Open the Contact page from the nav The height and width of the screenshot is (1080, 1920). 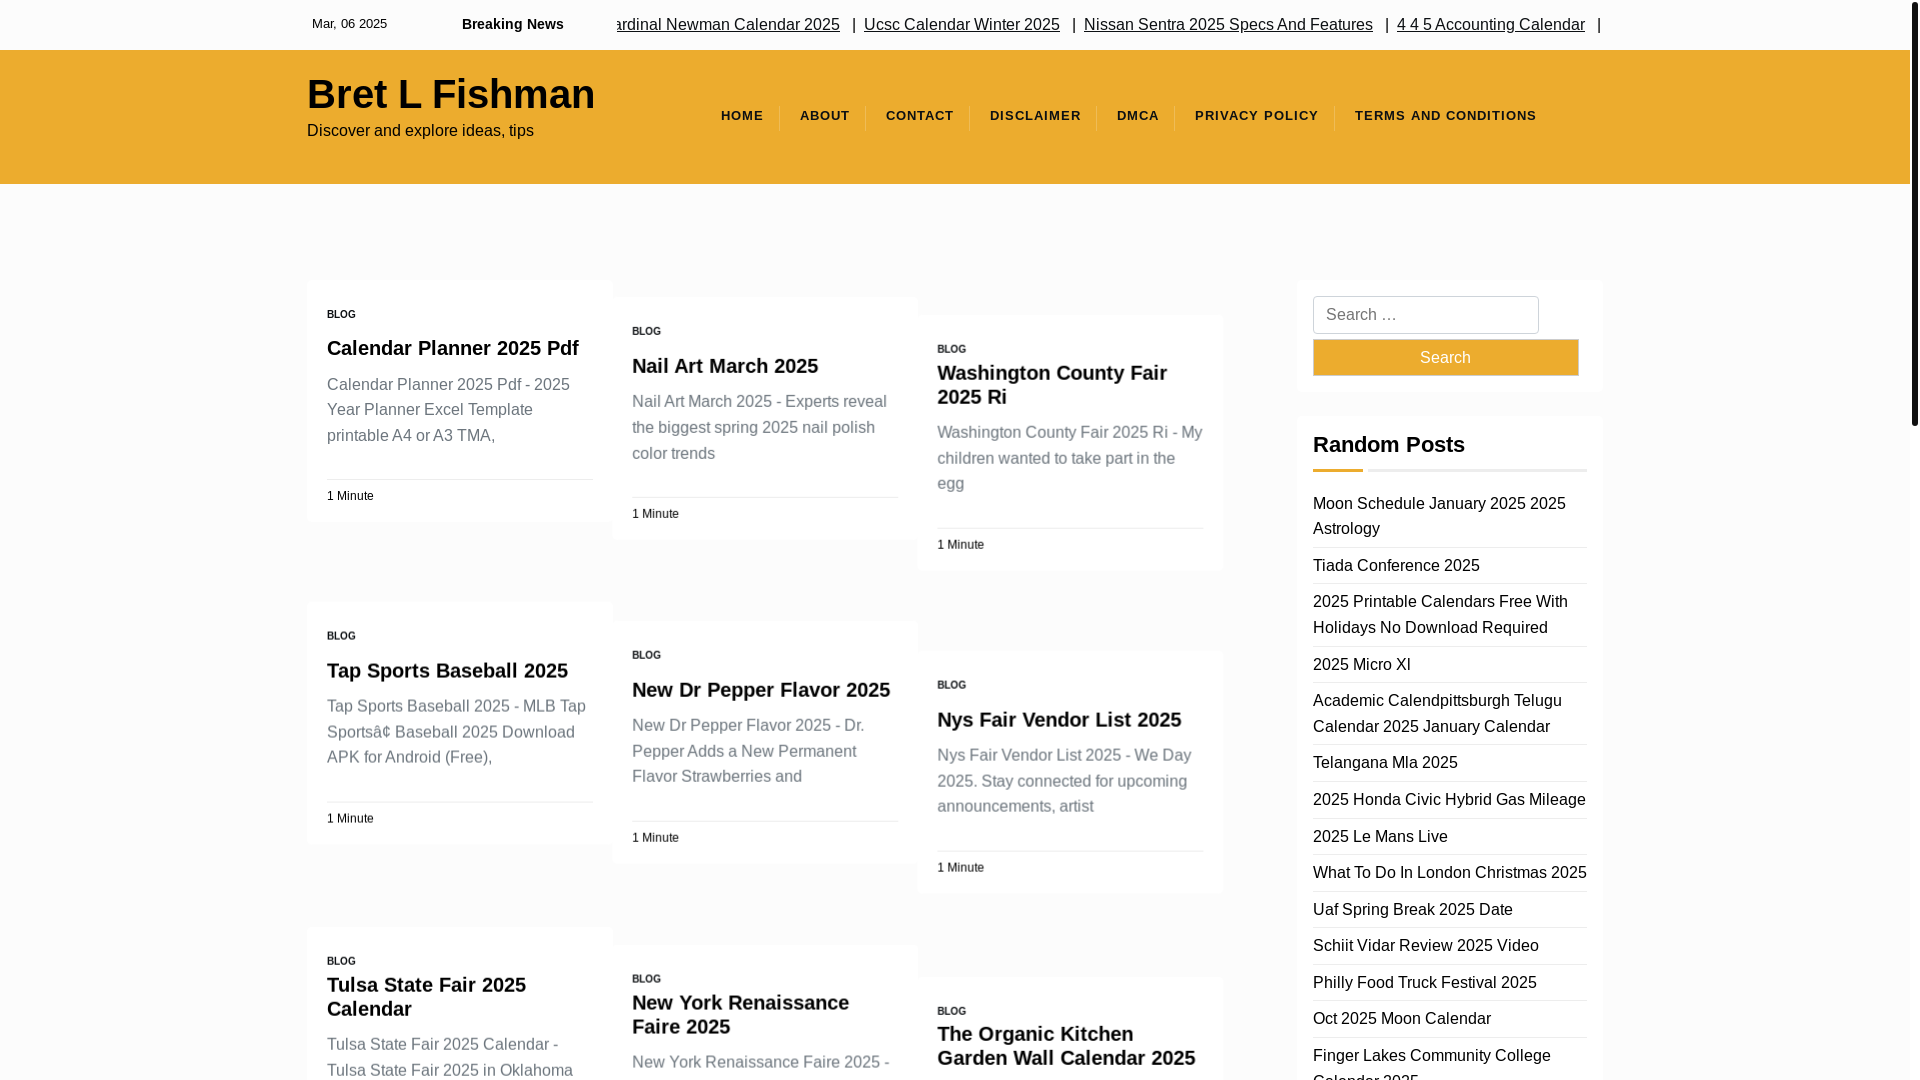click(x=919, y=116)
